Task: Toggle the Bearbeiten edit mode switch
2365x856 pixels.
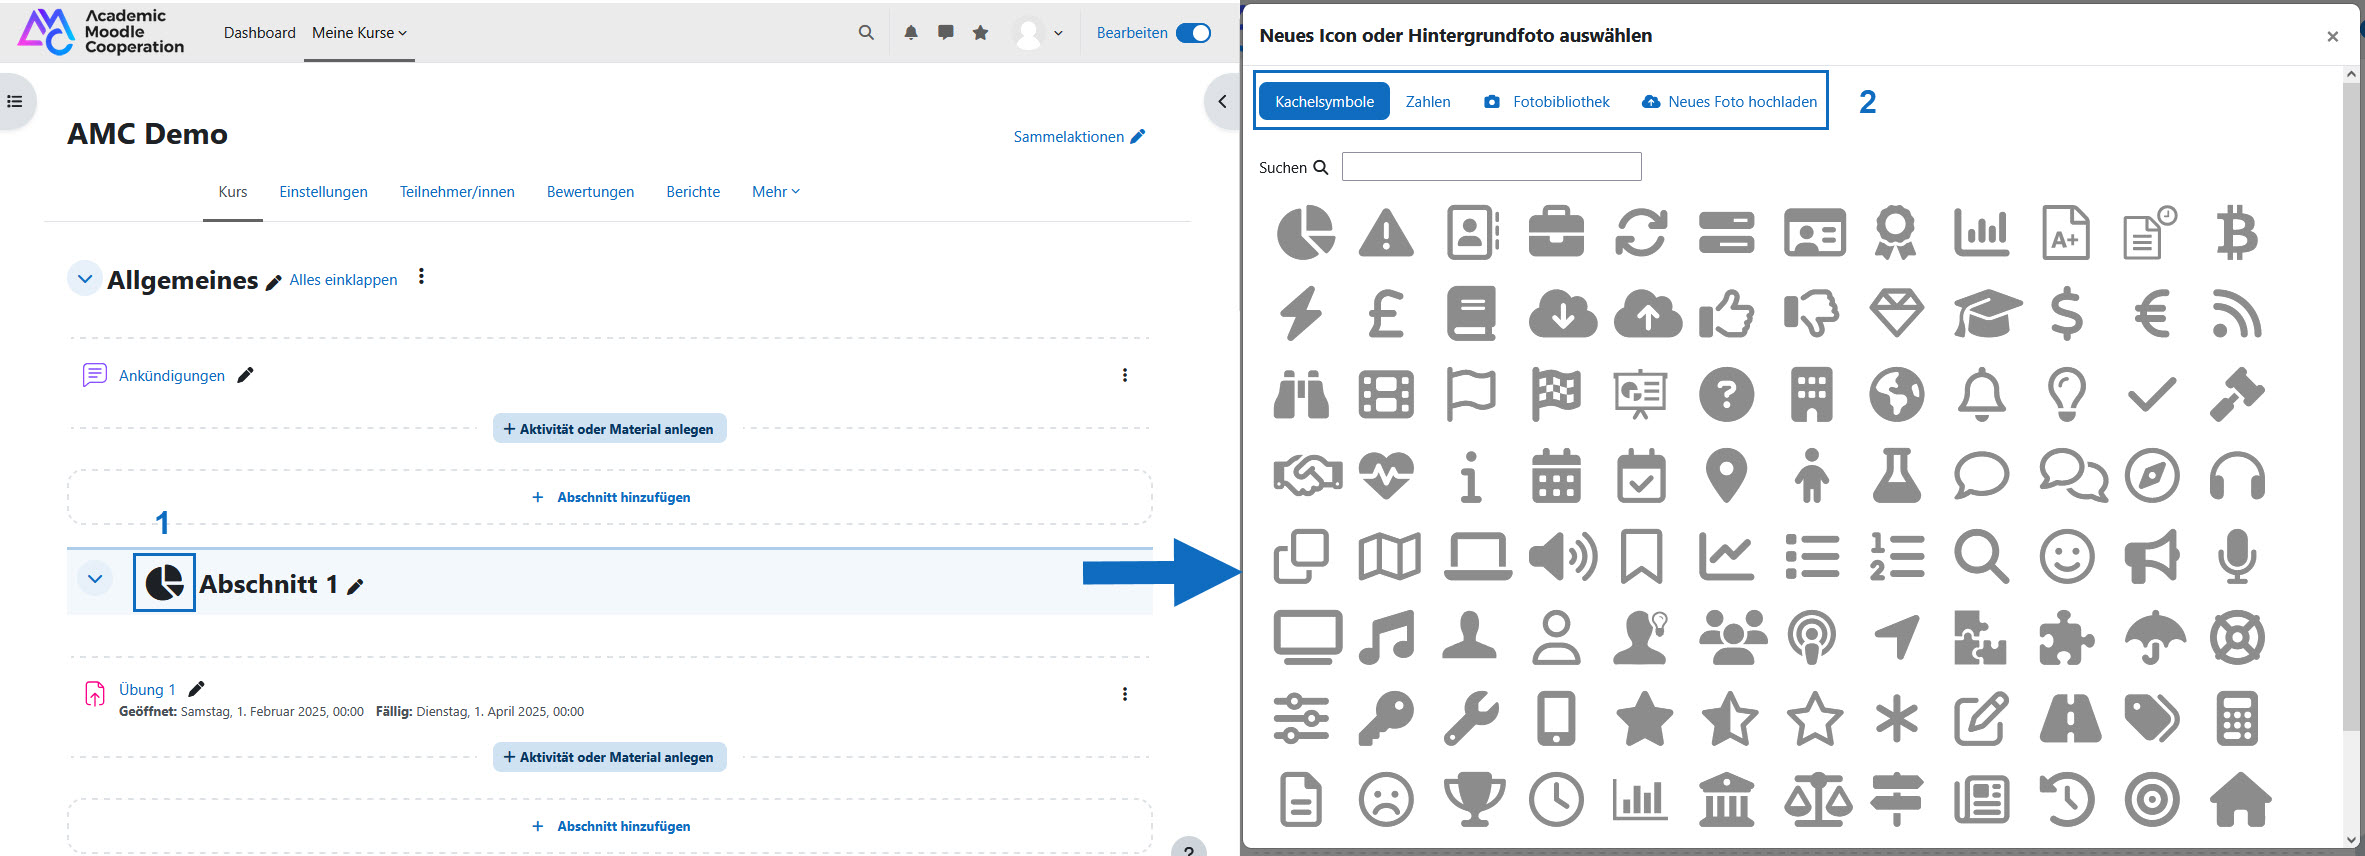Action: pyautogui.click(x=1193, y=32)
